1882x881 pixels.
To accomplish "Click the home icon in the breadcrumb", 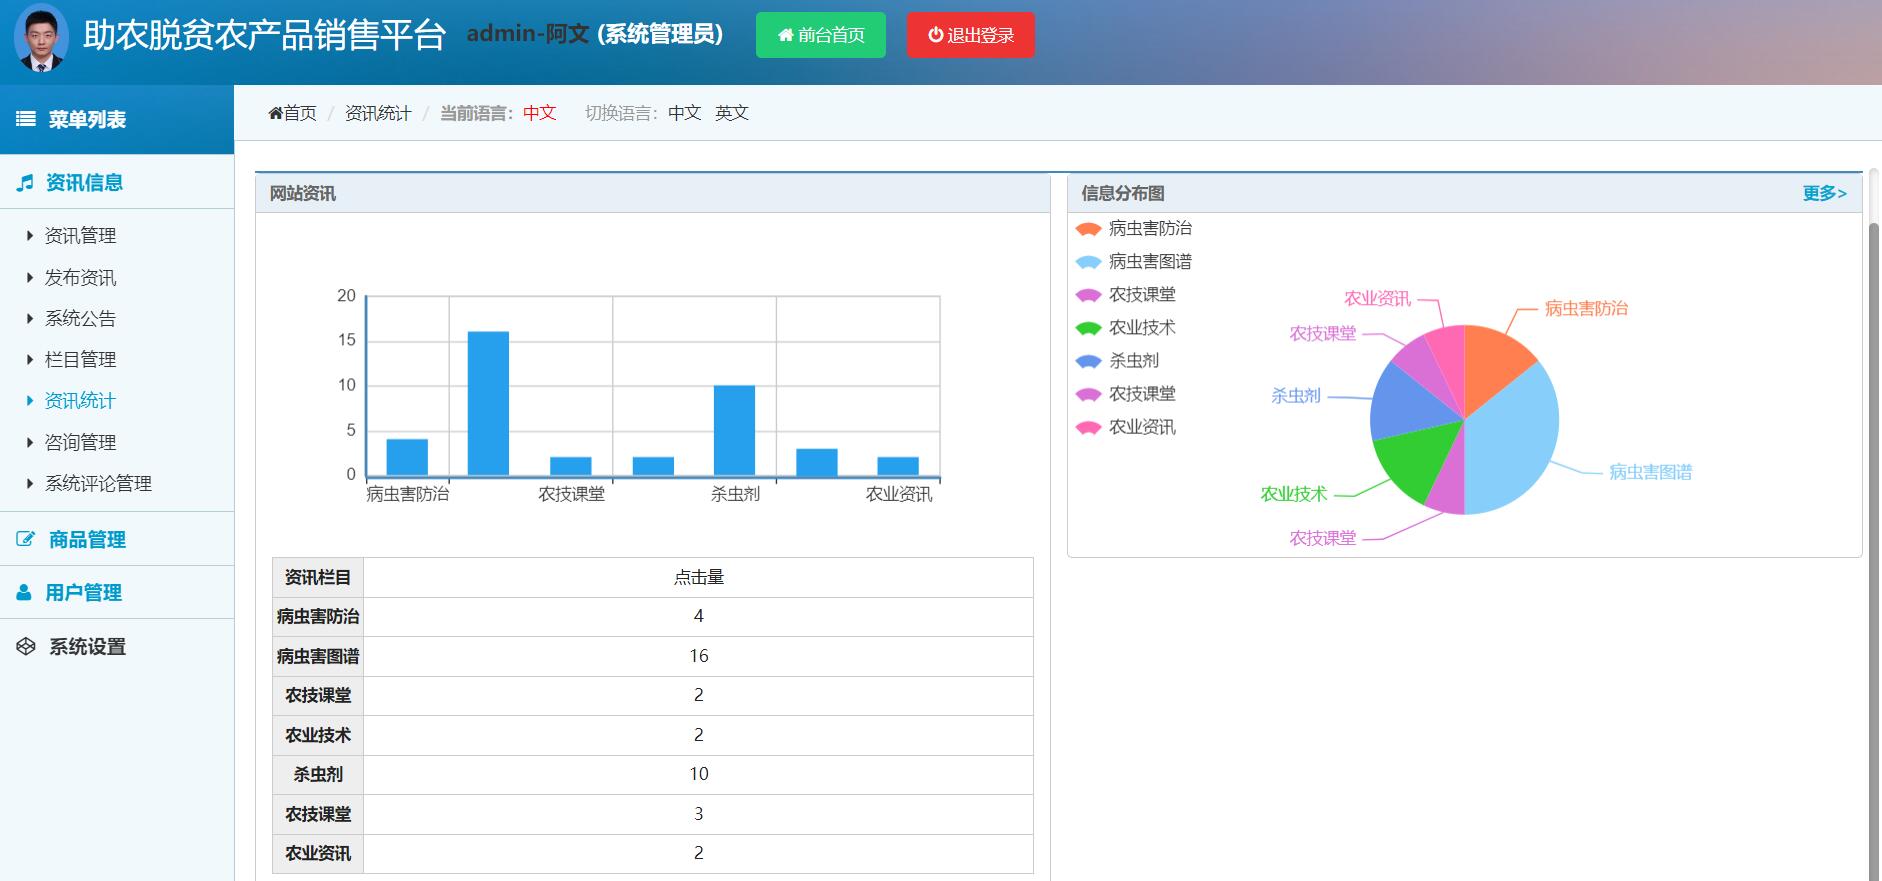I will [275, 113].
